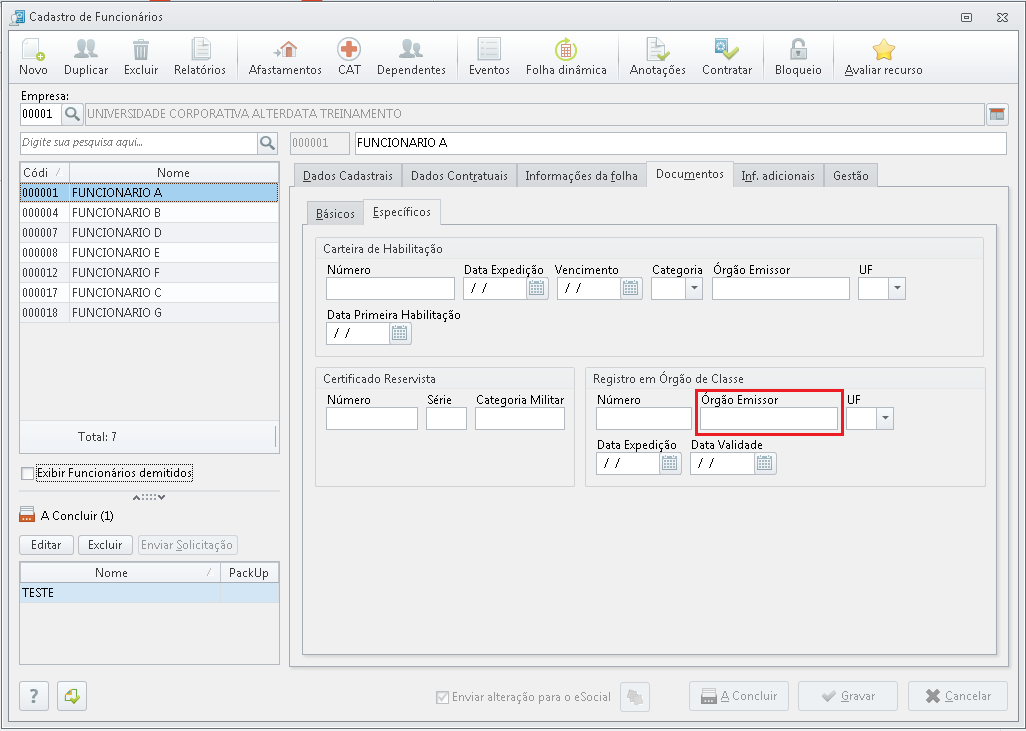Click the Série field
Viewport: 1026px width, 731px height.
(x=446, y=418)
